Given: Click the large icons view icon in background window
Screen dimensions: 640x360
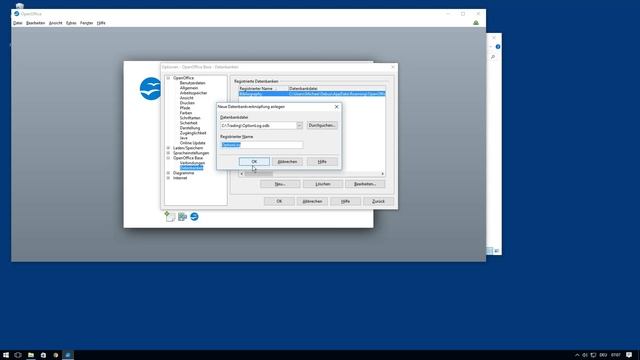Looking at the screenshot, I should pos(497,251).
